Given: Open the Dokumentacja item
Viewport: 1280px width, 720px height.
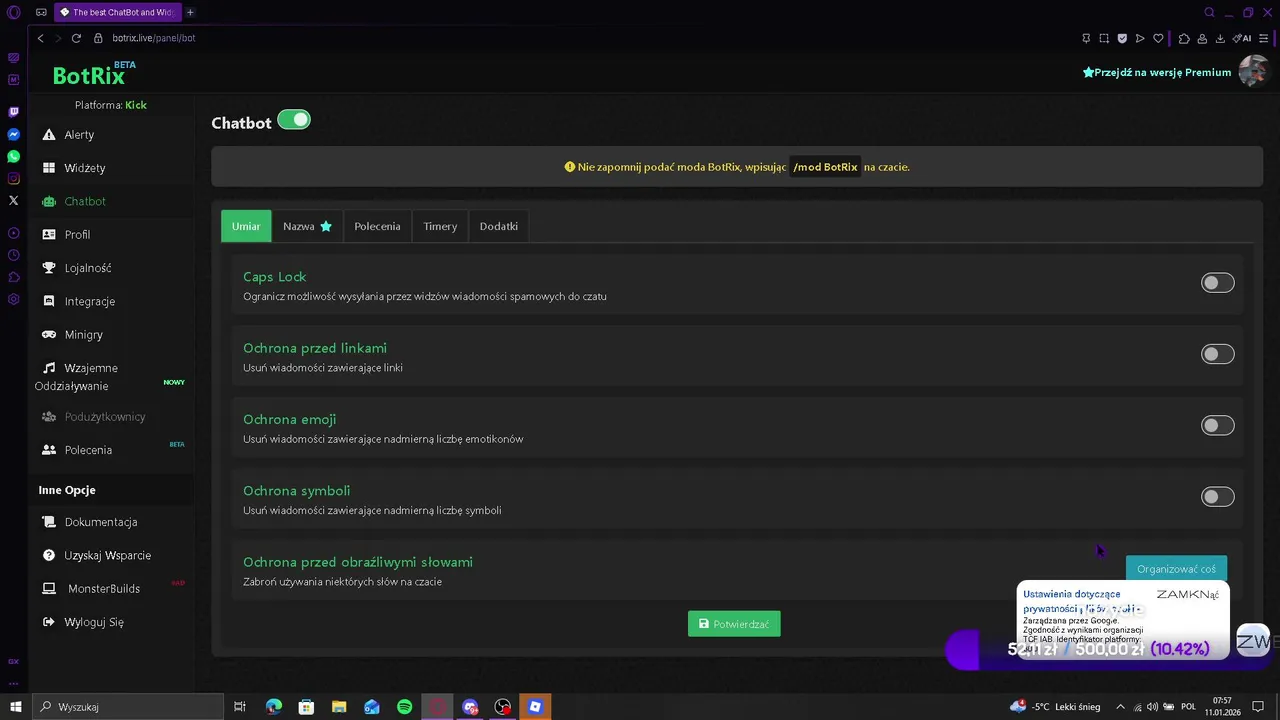Looking at the screenshot, I should tap(90, 522).
